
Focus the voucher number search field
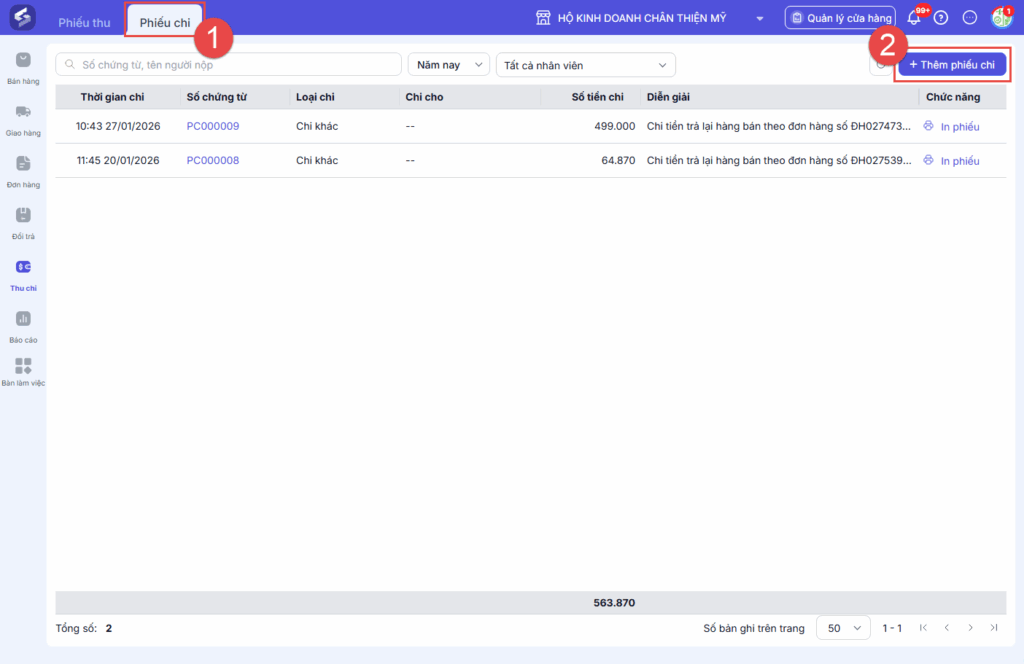pyautogui.click(x=229, y=65)
